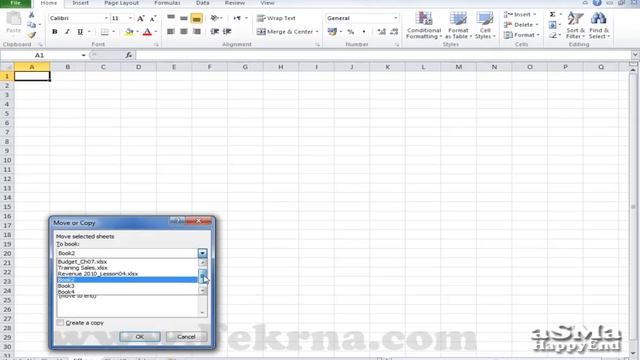Toggle the highlighted Bottom Align button
This screenshot has width=640, height=360.
(x=196, y=18)
